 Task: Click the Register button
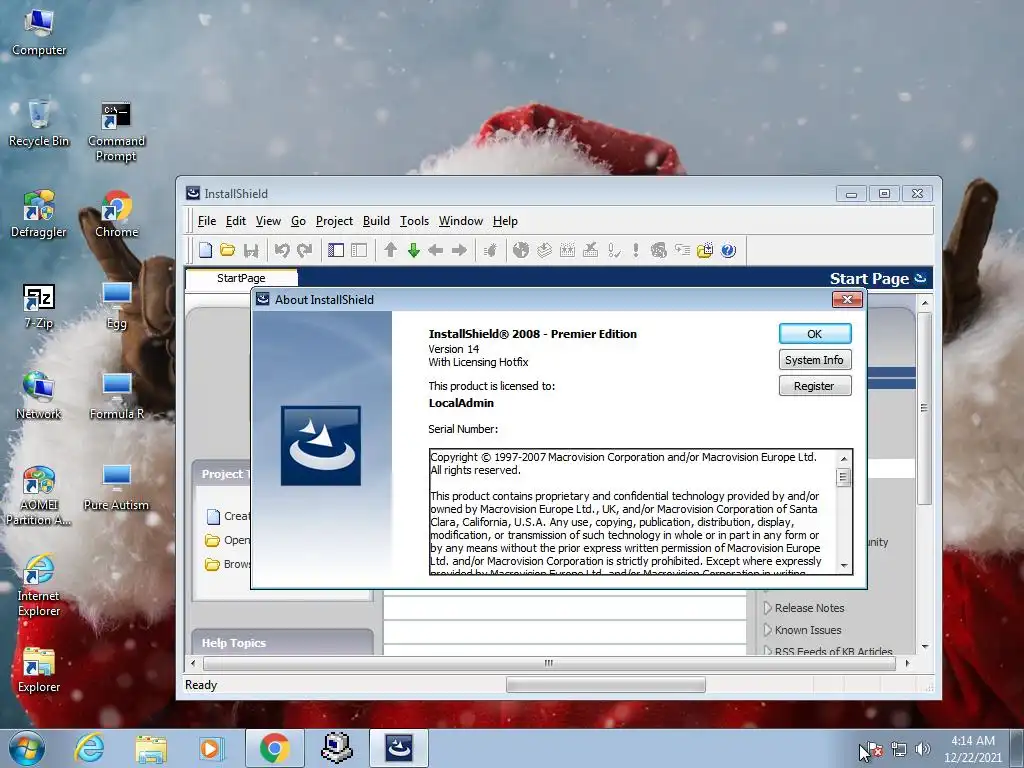click(x=814, y=386)
